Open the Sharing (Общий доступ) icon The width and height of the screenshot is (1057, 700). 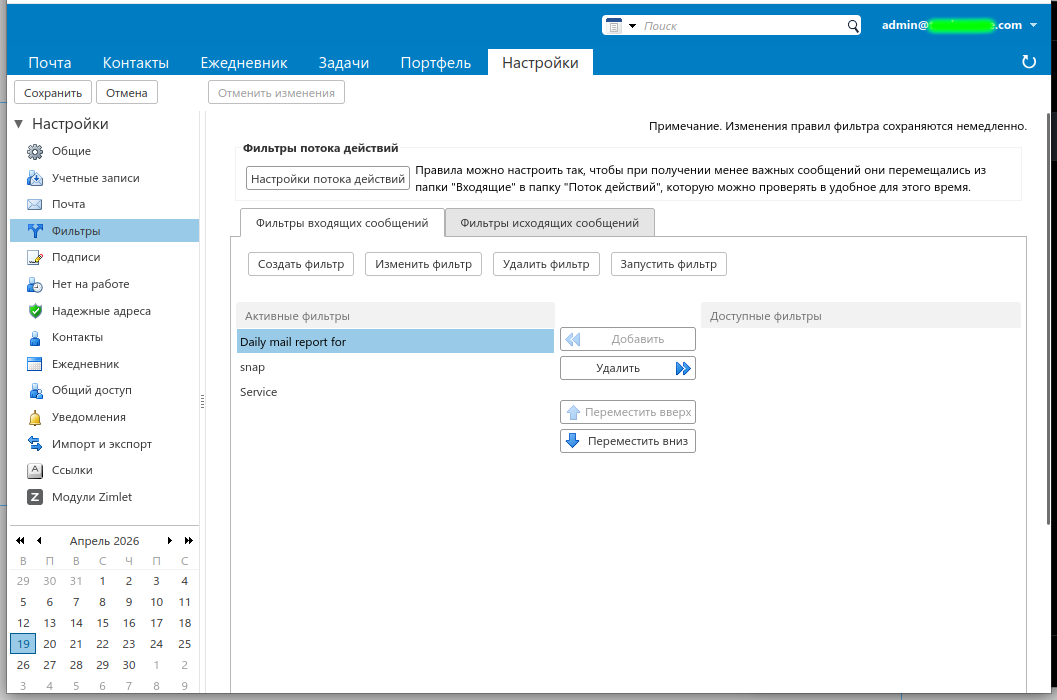(x=35, y=390)
